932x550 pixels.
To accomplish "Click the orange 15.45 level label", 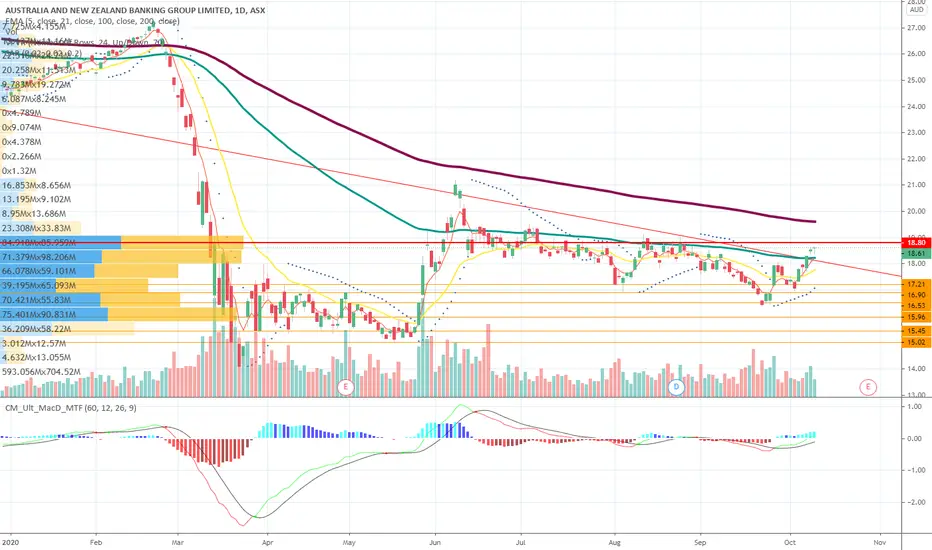I will [916, 331].
